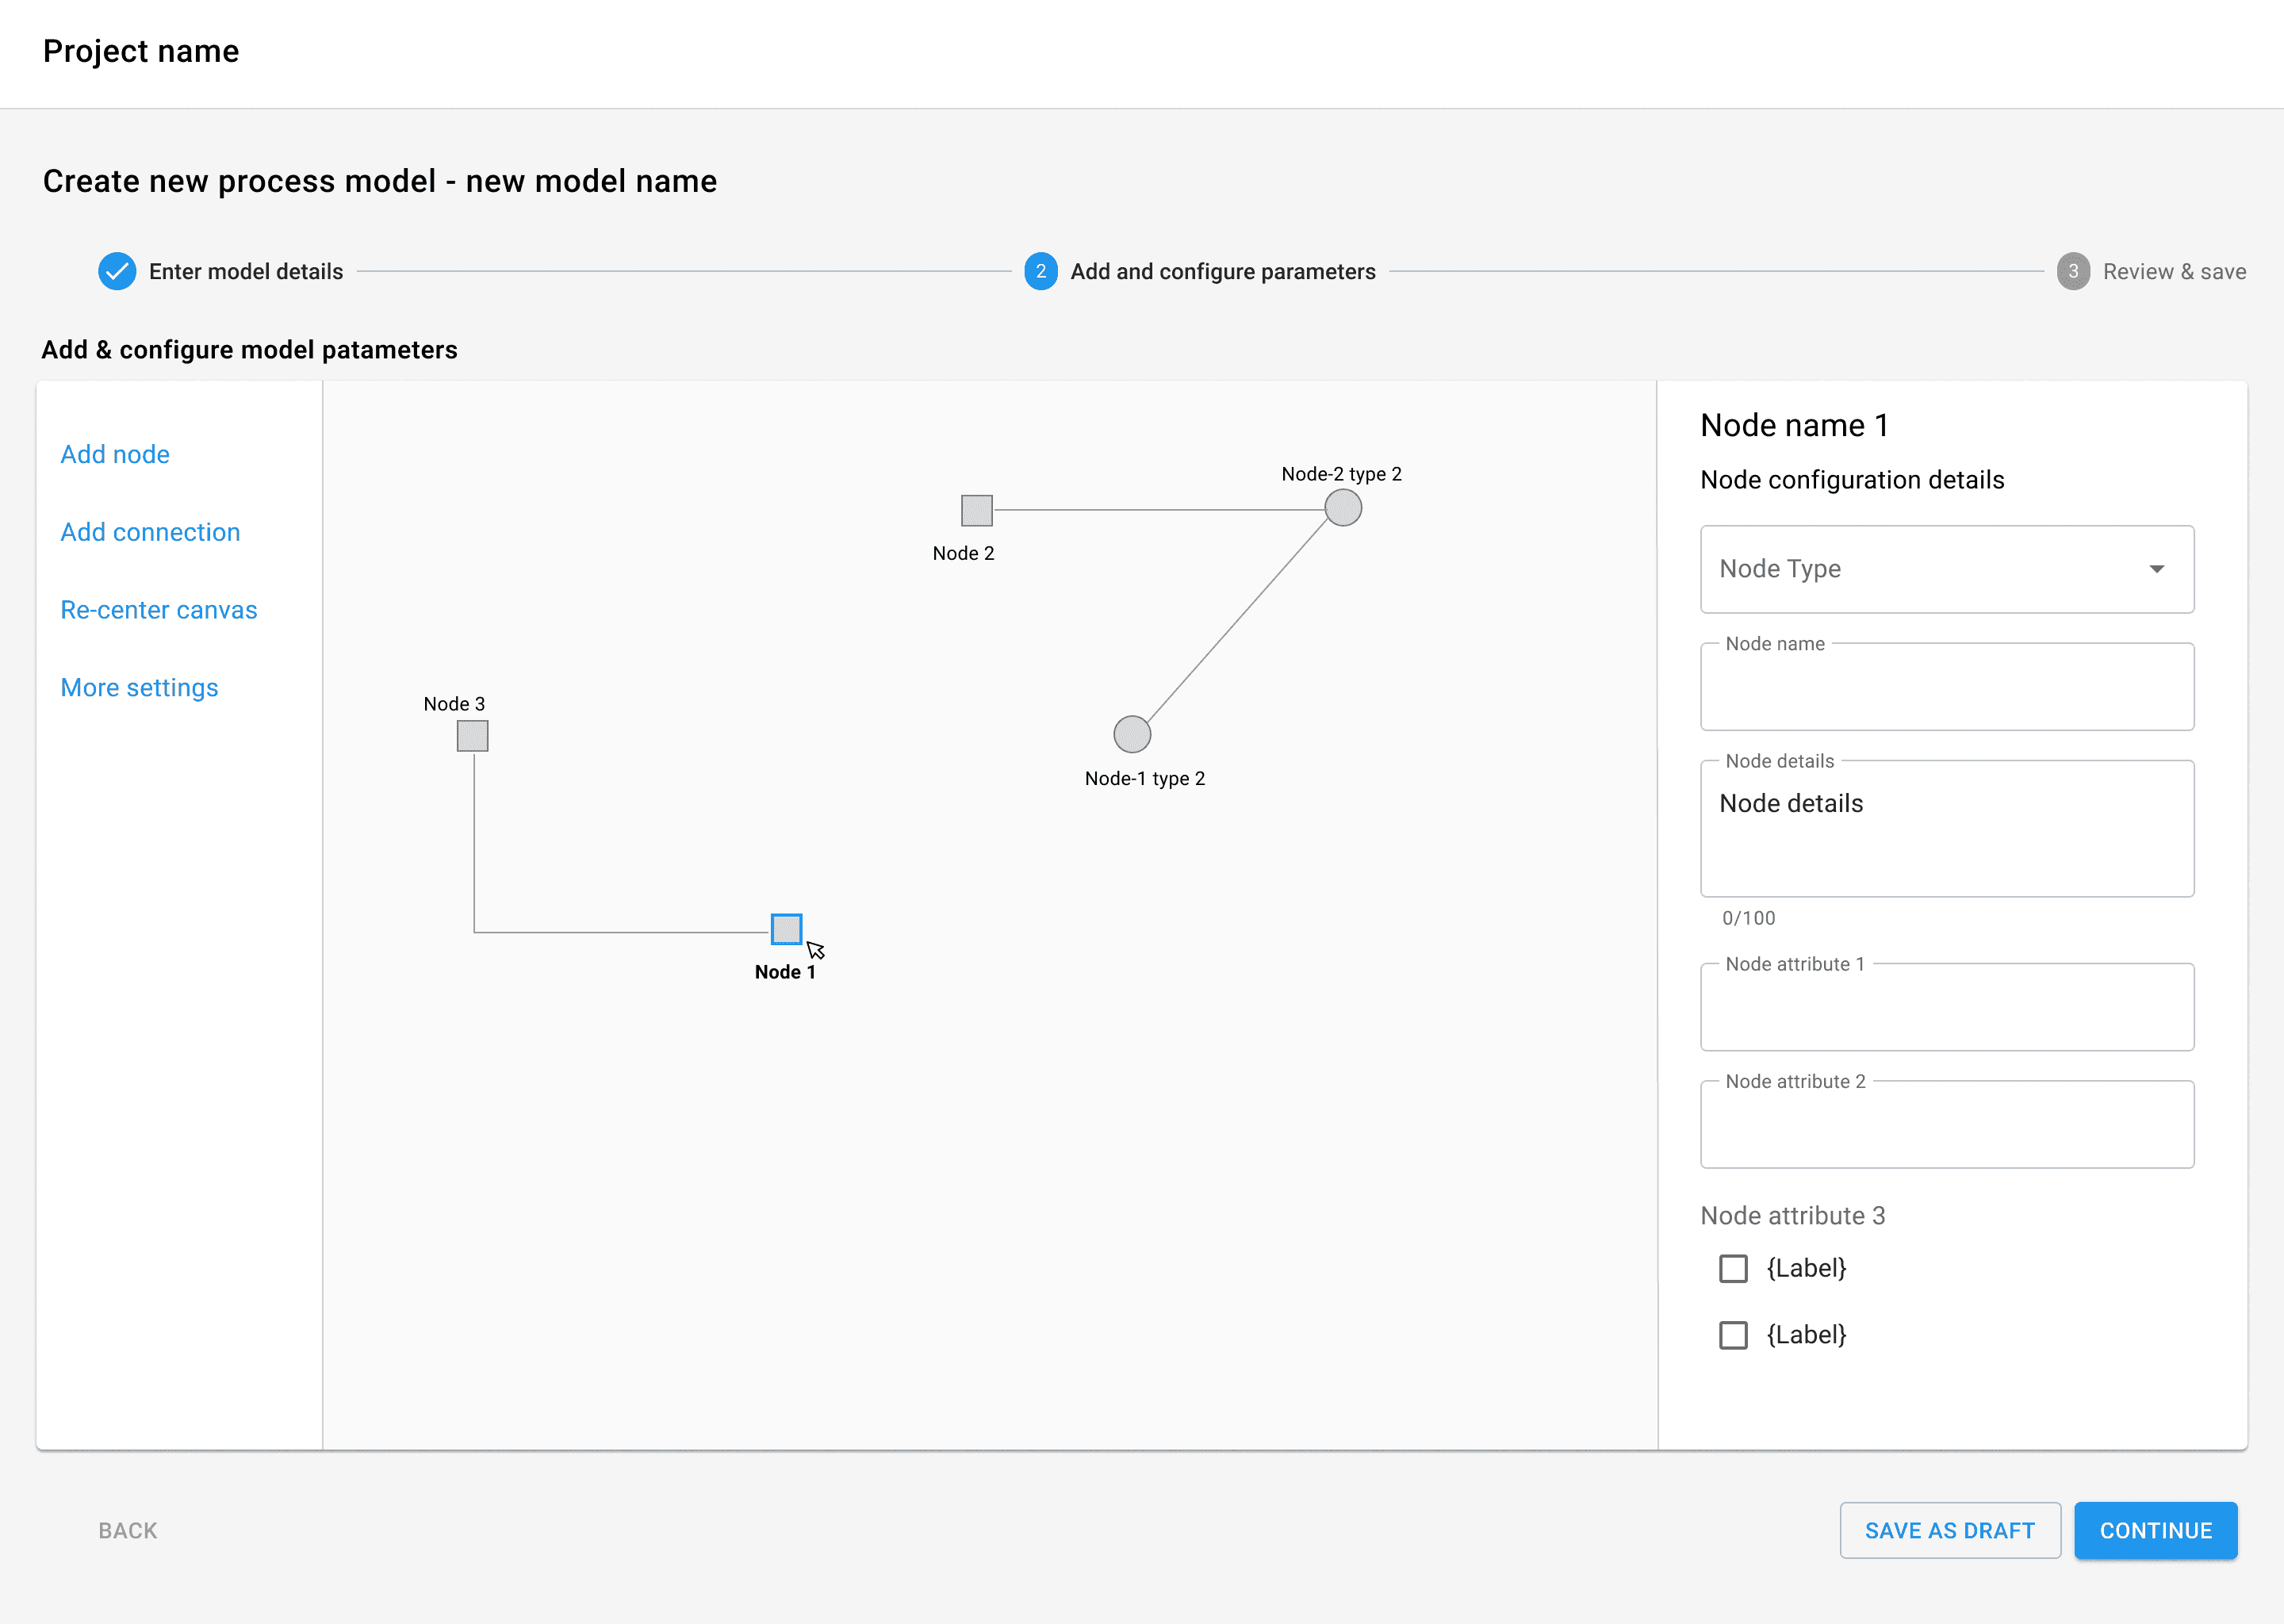Select the Node 2 square node

pos(976,510)
